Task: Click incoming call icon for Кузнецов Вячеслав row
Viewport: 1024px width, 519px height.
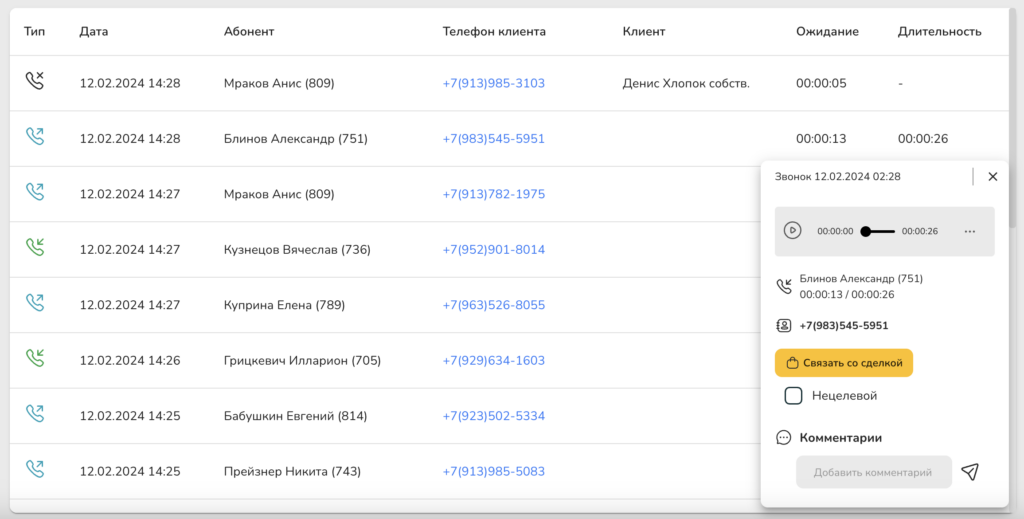Action: tap(35, 249)
